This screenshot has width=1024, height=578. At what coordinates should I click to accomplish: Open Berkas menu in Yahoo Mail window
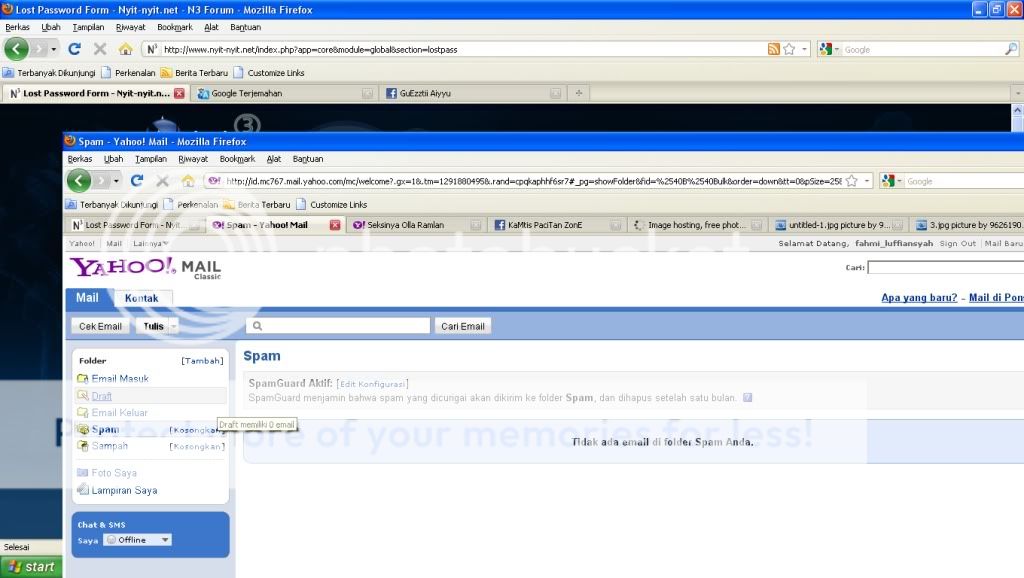[80, 159]
